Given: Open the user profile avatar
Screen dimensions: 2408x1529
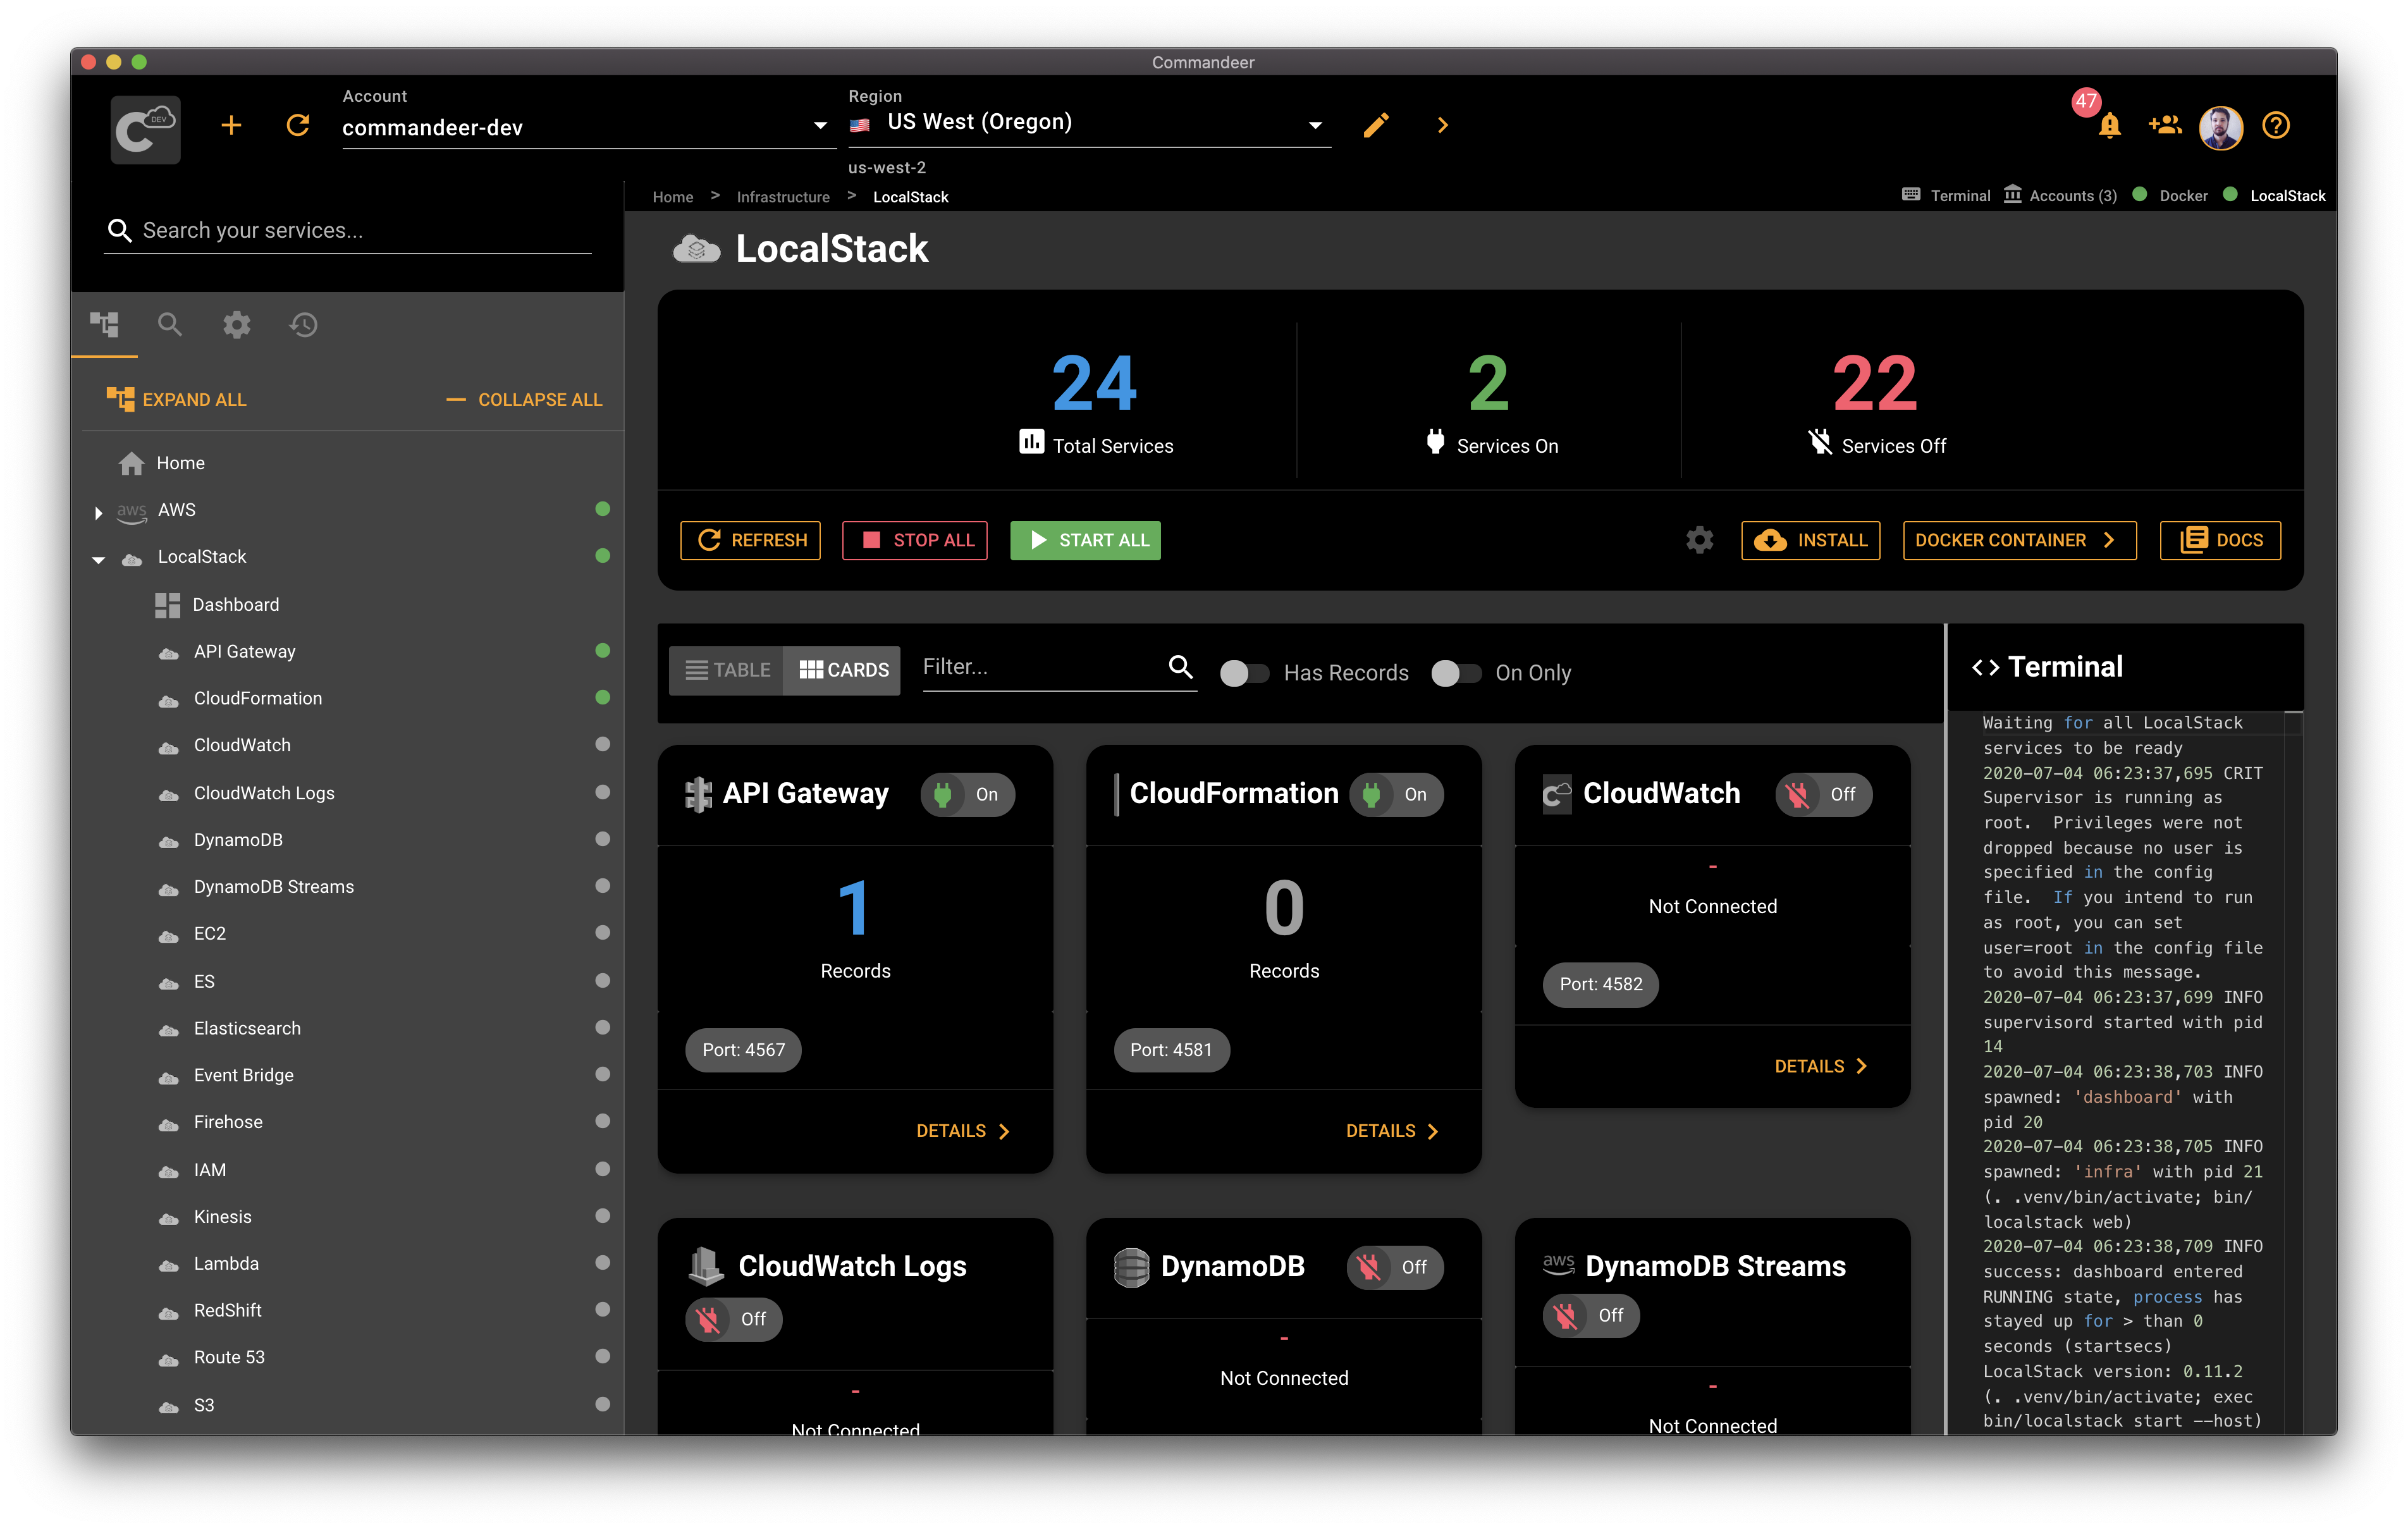Looking at the screenshot, I should click(x=2220, y=127).
